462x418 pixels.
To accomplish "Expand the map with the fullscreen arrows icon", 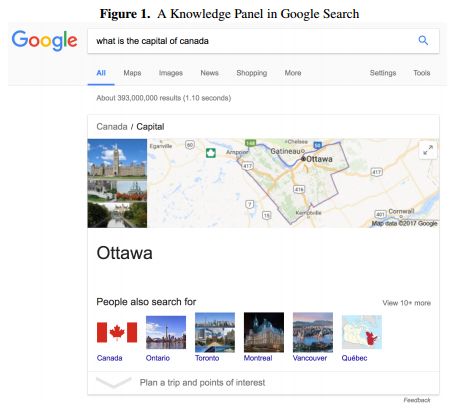I will (x=428, y=150).
